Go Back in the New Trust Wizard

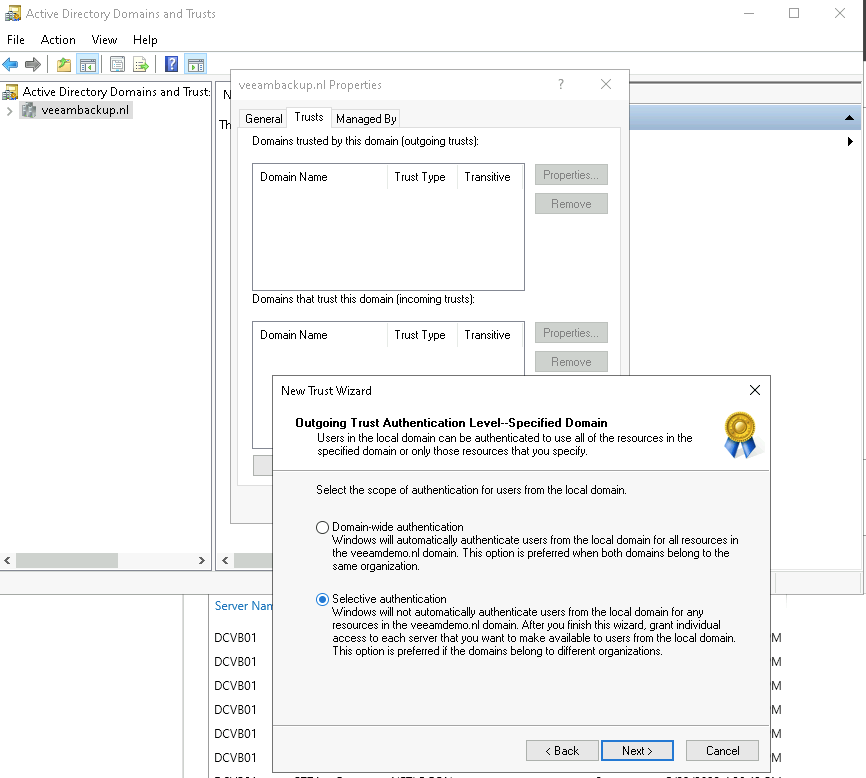pyautogui.click(x=561, y=750)
